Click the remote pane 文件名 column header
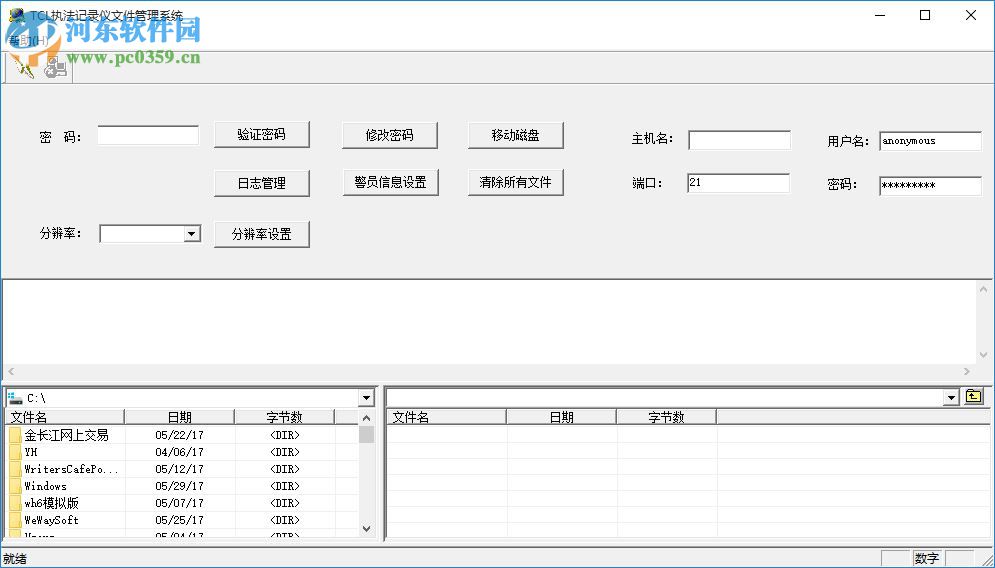This screenshot has width=995, height=568. 446,417
